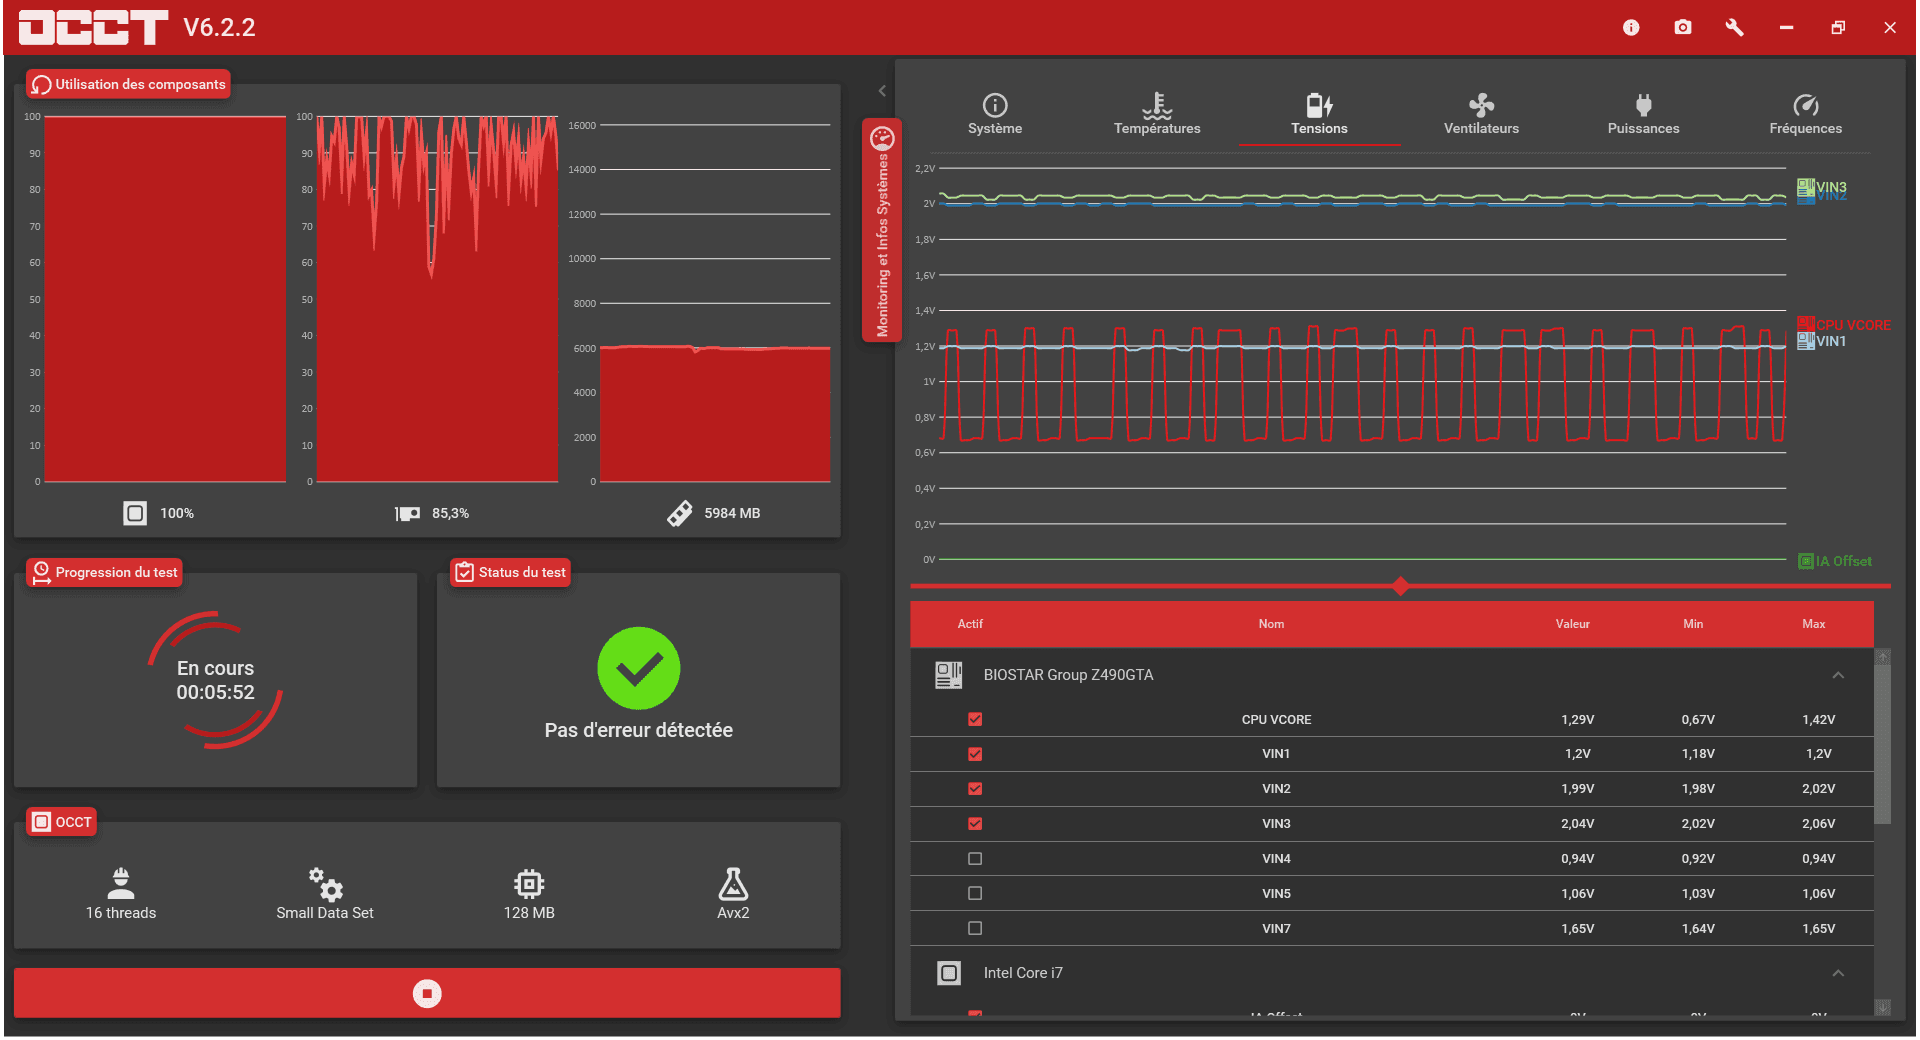
Task: Click the Monitoring et Infos Systèmes side tab
Action: click(882, 230)
